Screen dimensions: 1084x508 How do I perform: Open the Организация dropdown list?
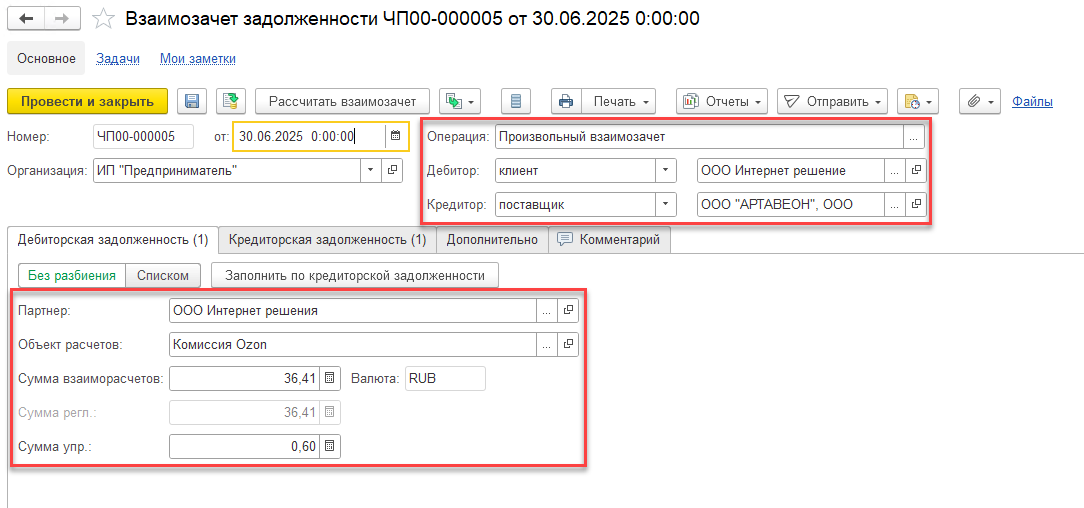(372, 170)
